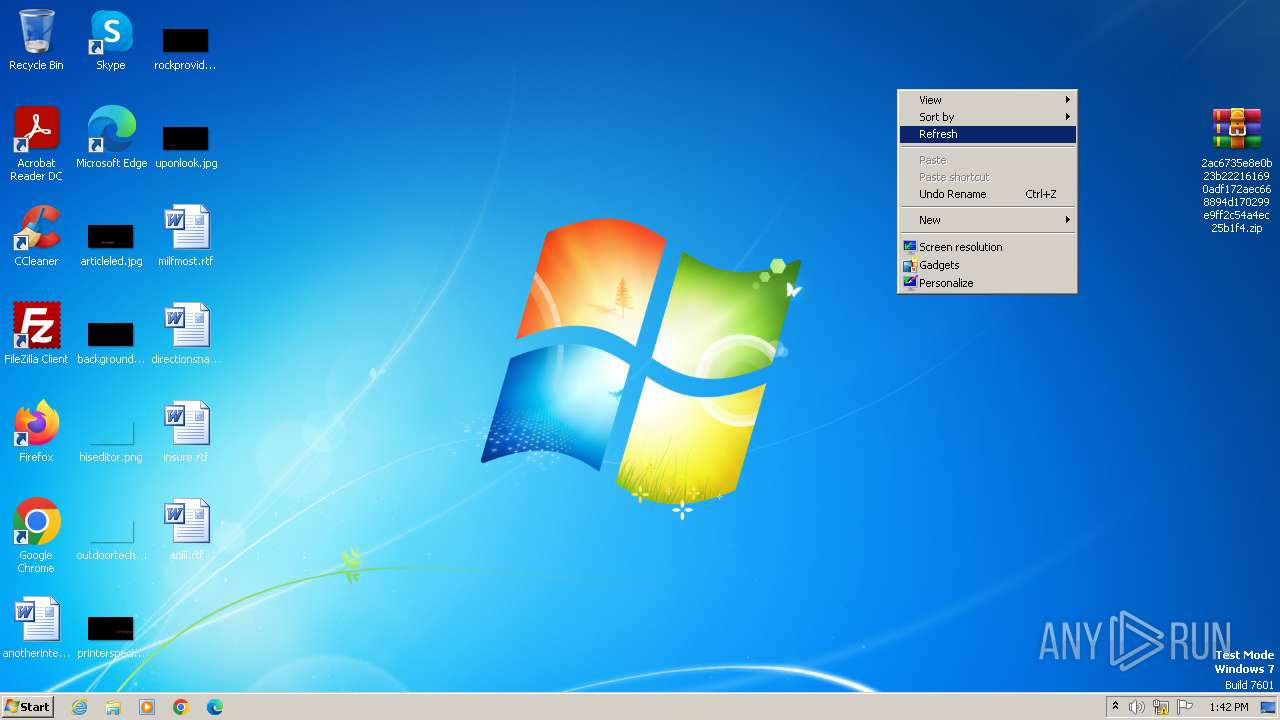Viewport: 1280px width, 720px height.
Task: Select the anotherinte... document
Action: coord(36,628)
